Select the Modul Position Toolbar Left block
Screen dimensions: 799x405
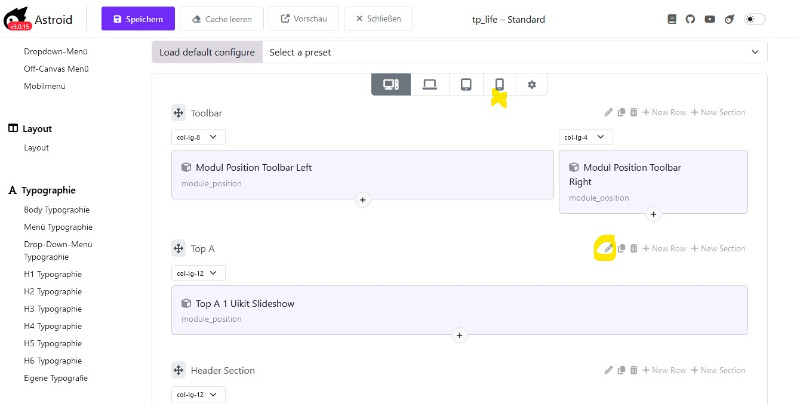(362, 175)
